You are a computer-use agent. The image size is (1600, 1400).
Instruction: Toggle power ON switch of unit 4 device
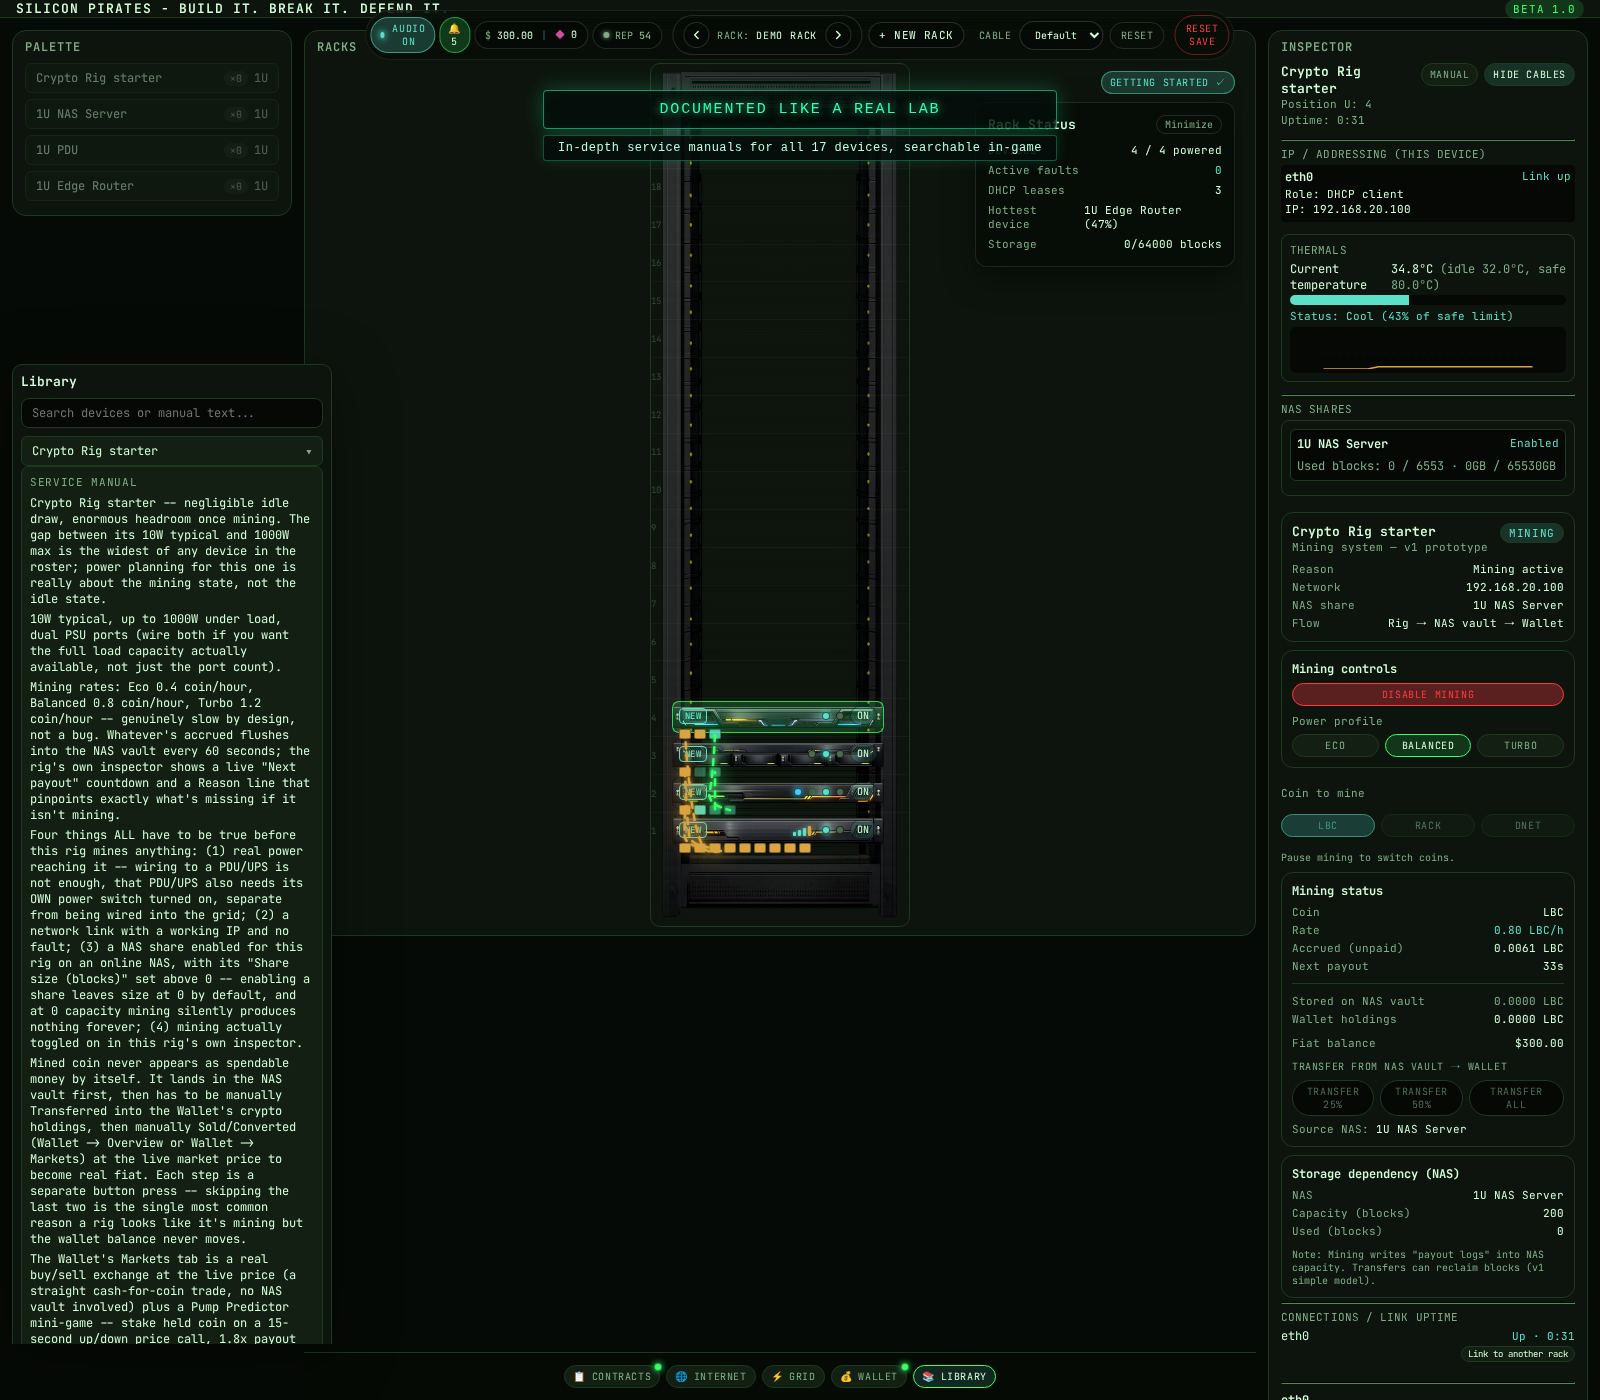863,716
